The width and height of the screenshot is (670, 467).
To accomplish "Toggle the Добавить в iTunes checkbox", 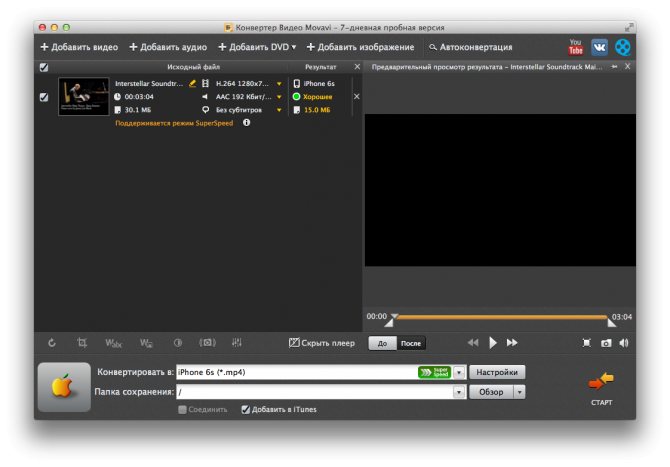I will click(x=246, y=409).
